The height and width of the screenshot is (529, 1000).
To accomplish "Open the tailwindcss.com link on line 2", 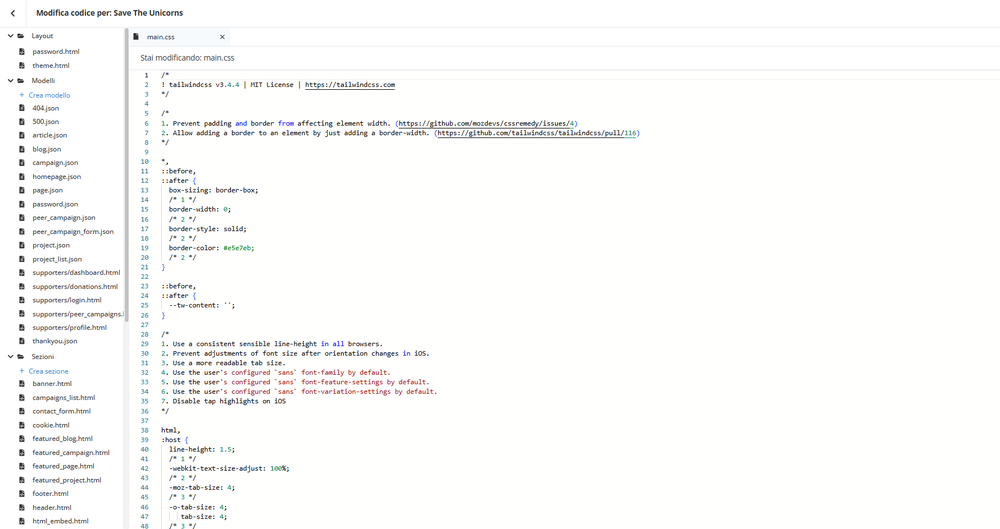I will coord(349,85).
